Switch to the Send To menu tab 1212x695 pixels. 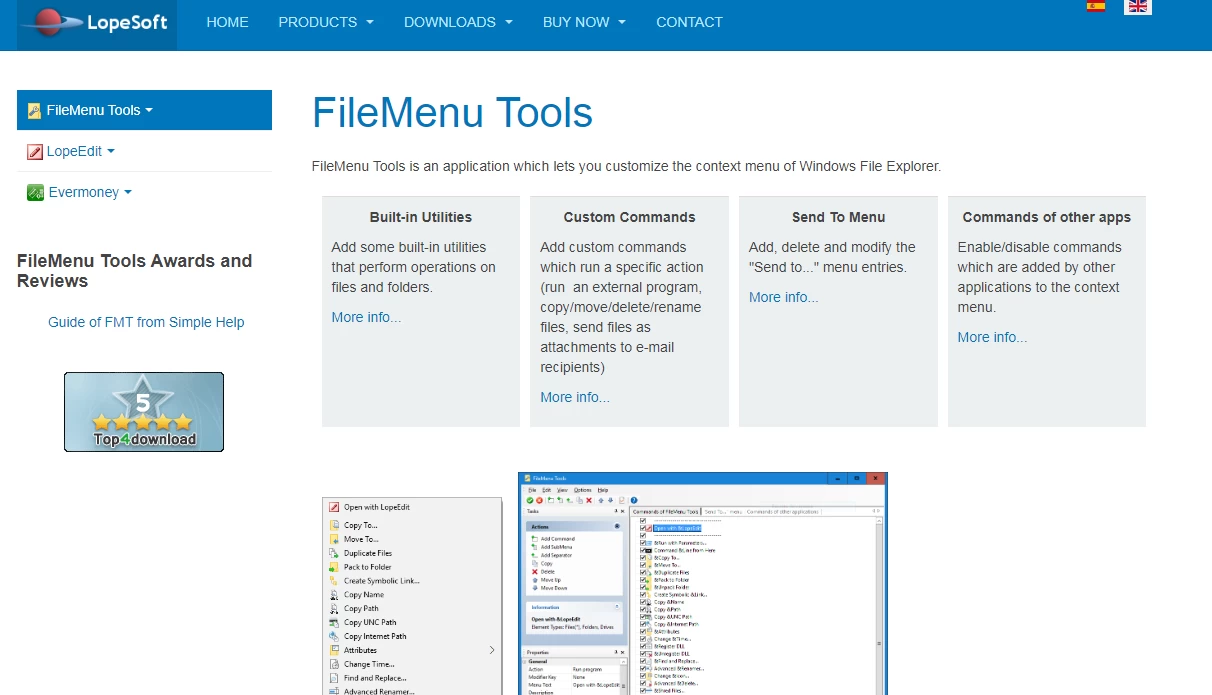point(723,512)
